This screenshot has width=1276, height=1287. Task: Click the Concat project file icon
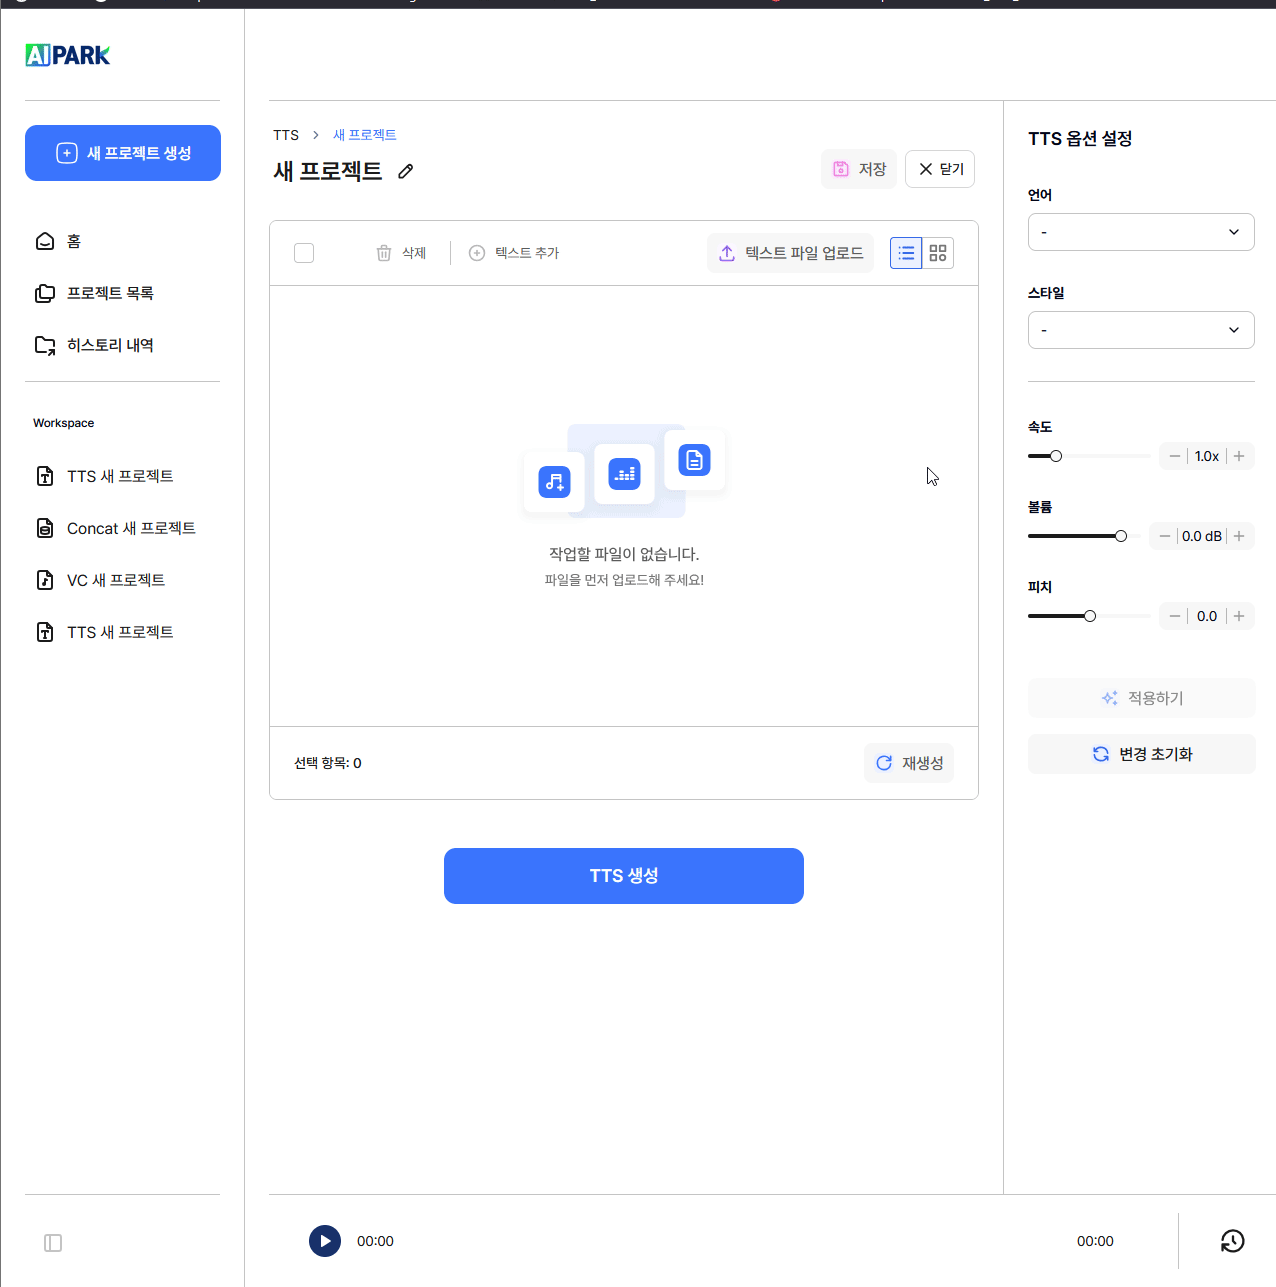[x=45, y=528]
